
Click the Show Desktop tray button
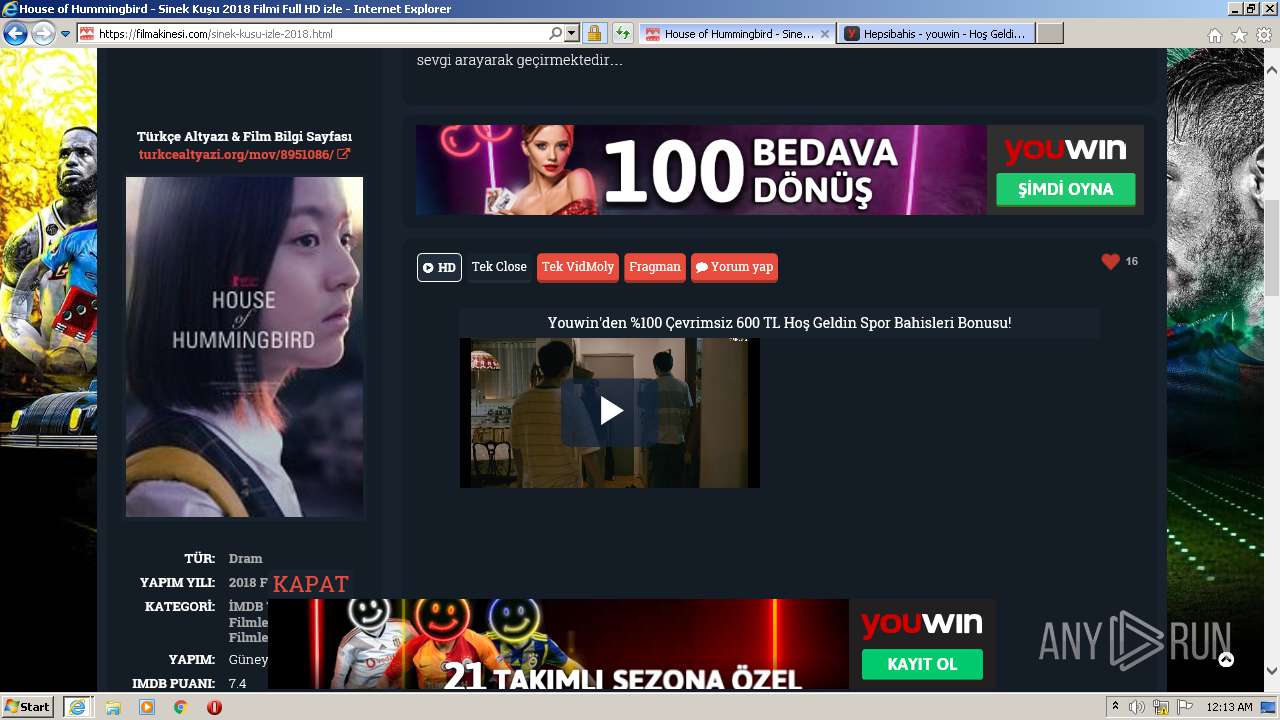(1269, 707)
